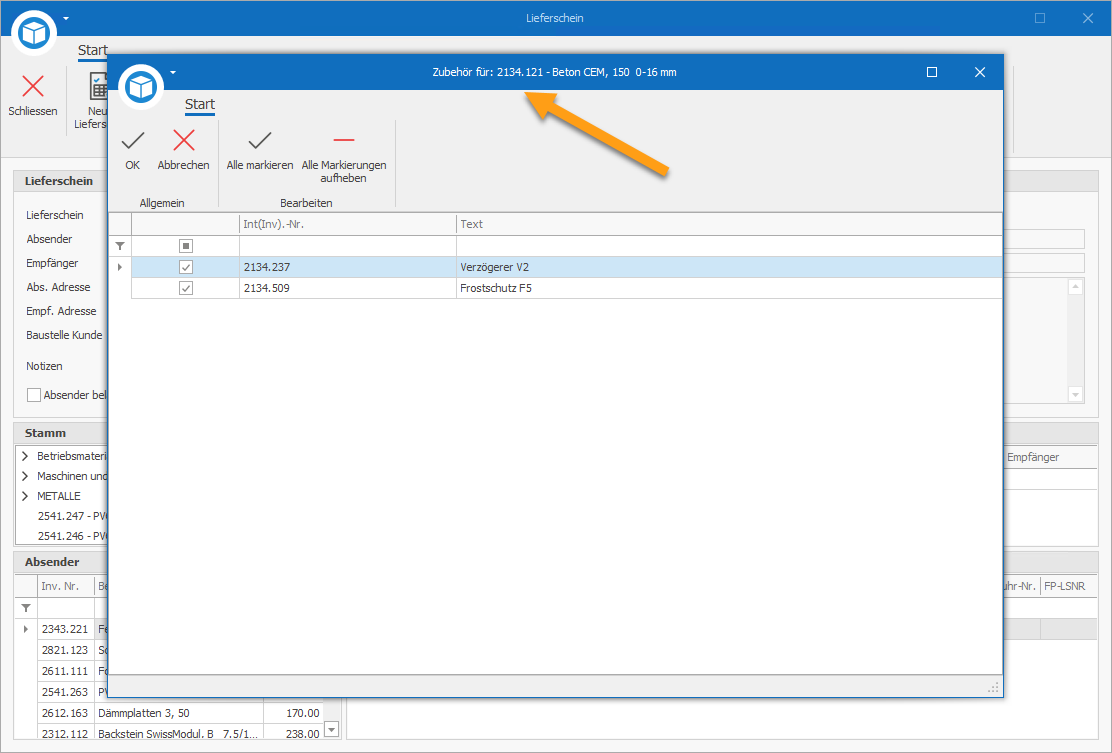Click the Absender grid scroll down arrow

(331, 729)
